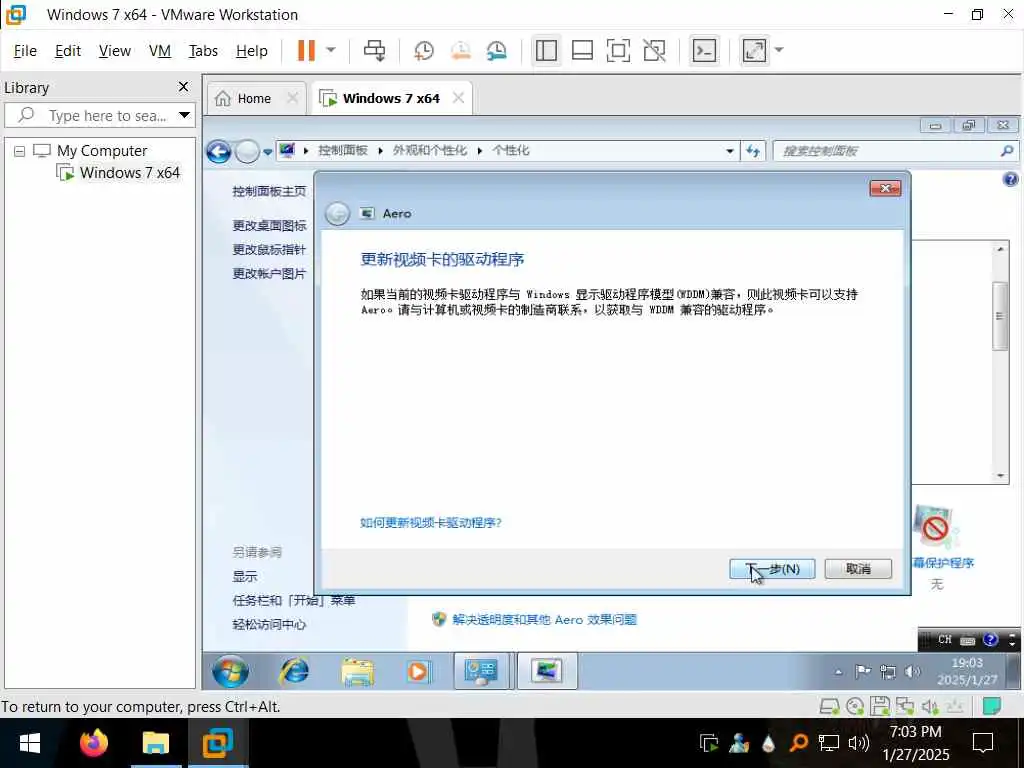Open the Windows 7 Start orb
The width and height of the screenshot is (1024, 768).
coord(230,671)
